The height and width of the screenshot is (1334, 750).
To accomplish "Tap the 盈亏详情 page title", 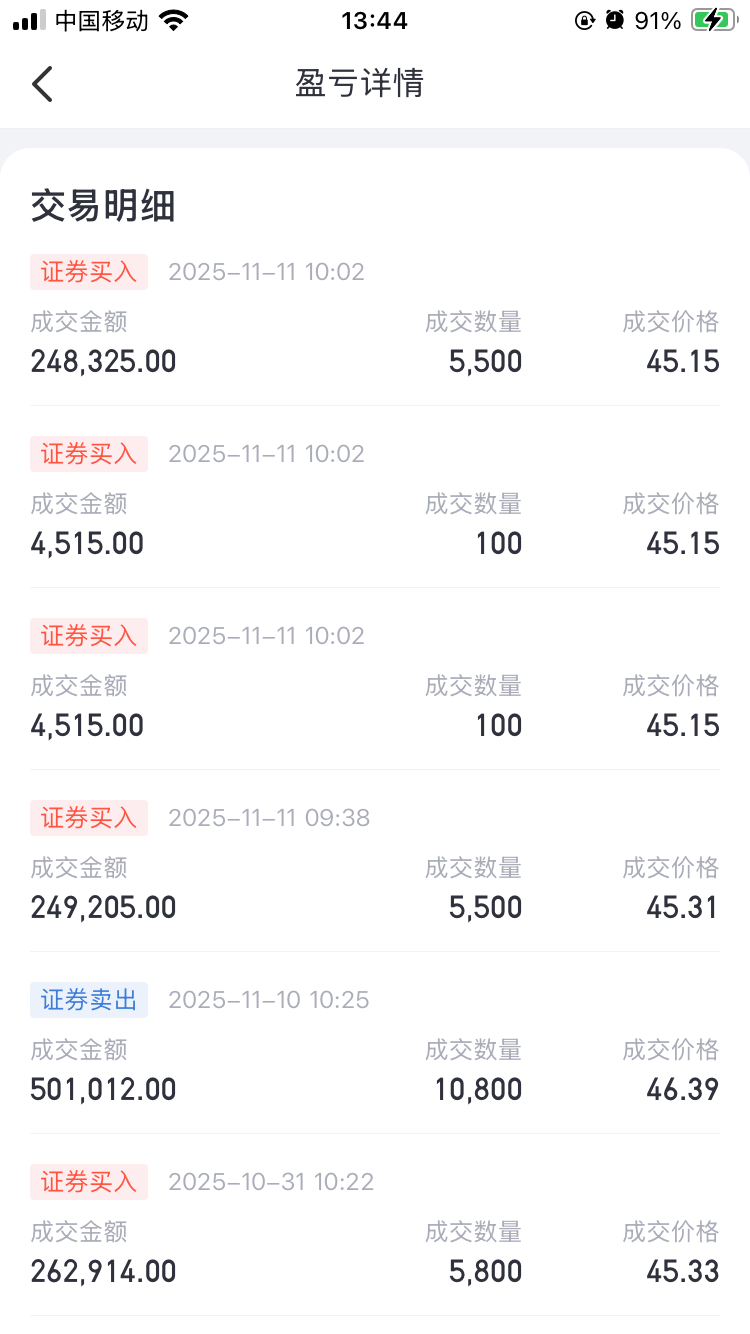I will [360, 83].
